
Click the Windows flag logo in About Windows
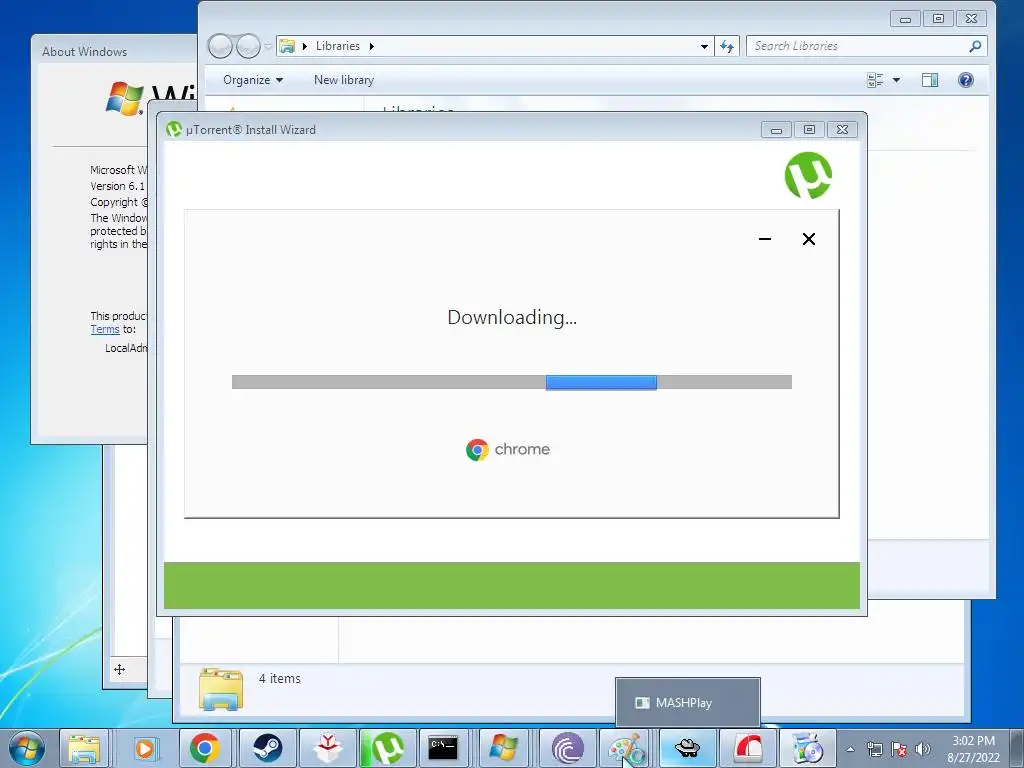(x=124, y=99)
